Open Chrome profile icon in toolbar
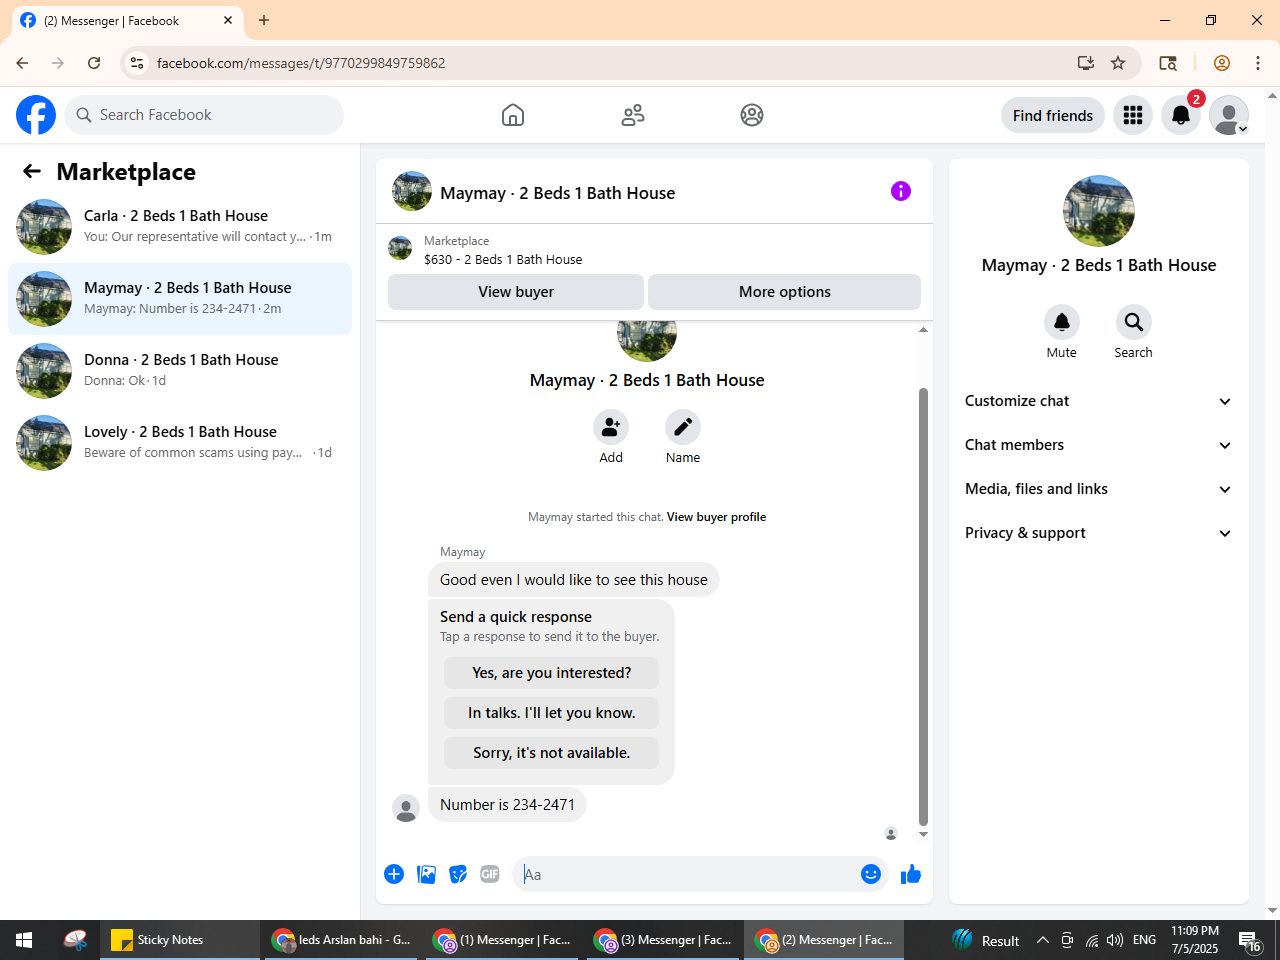The image size is (1280, 960). (x=1222, y=63)
